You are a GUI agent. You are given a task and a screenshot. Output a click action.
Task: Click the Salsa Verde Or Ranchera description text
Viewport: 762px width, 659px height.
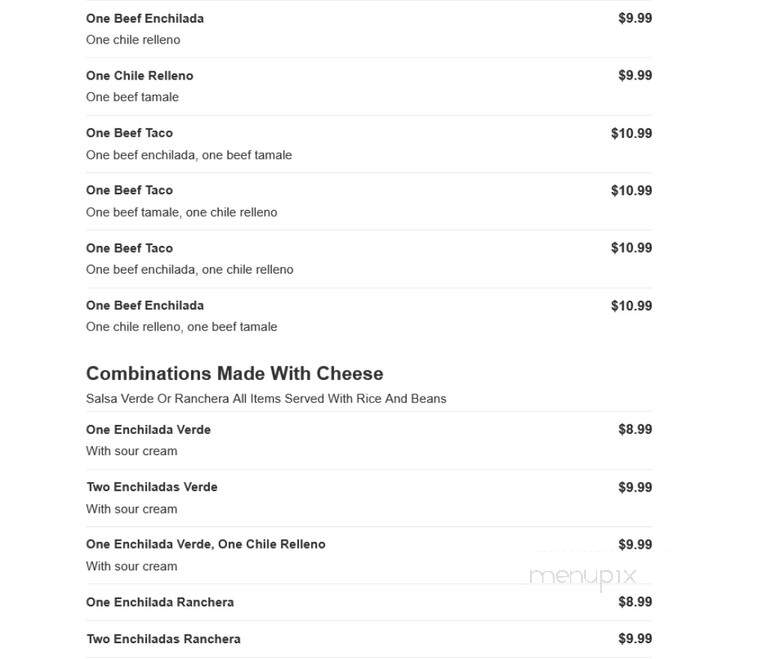coord(266,399)
